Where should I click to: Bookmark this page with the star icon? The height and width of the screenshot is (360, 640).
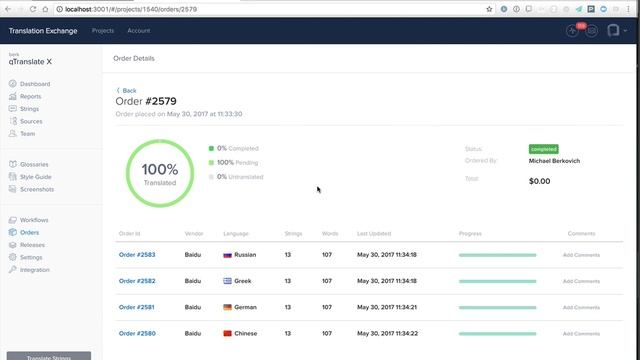489,9
